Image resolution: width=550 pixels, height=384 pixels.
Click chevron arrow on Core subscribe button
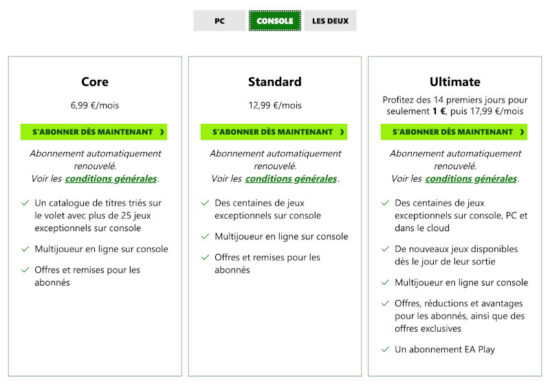pyautogui.click(x=162, y=132)
